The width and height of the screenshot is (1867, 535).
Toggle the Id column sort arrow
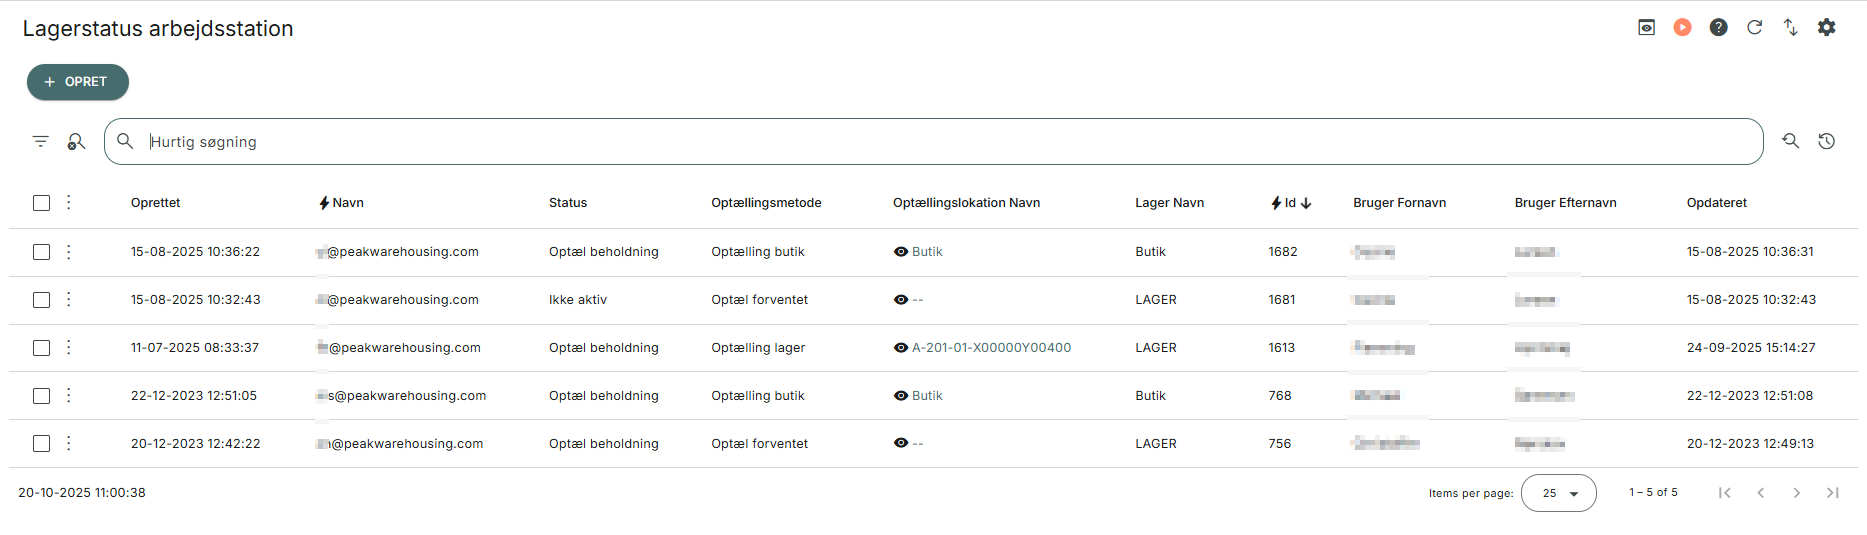coord(1306,203)
